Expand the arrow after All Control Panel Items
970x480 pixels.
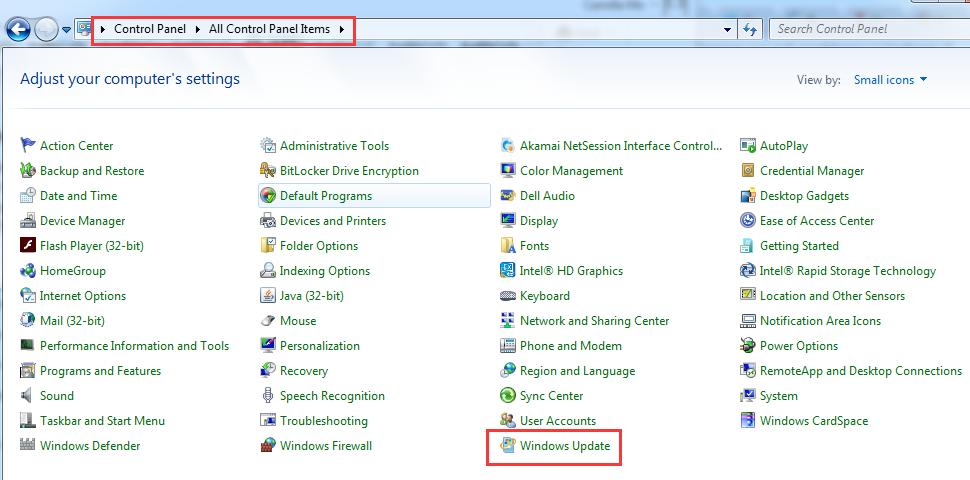tap(342, 29)
